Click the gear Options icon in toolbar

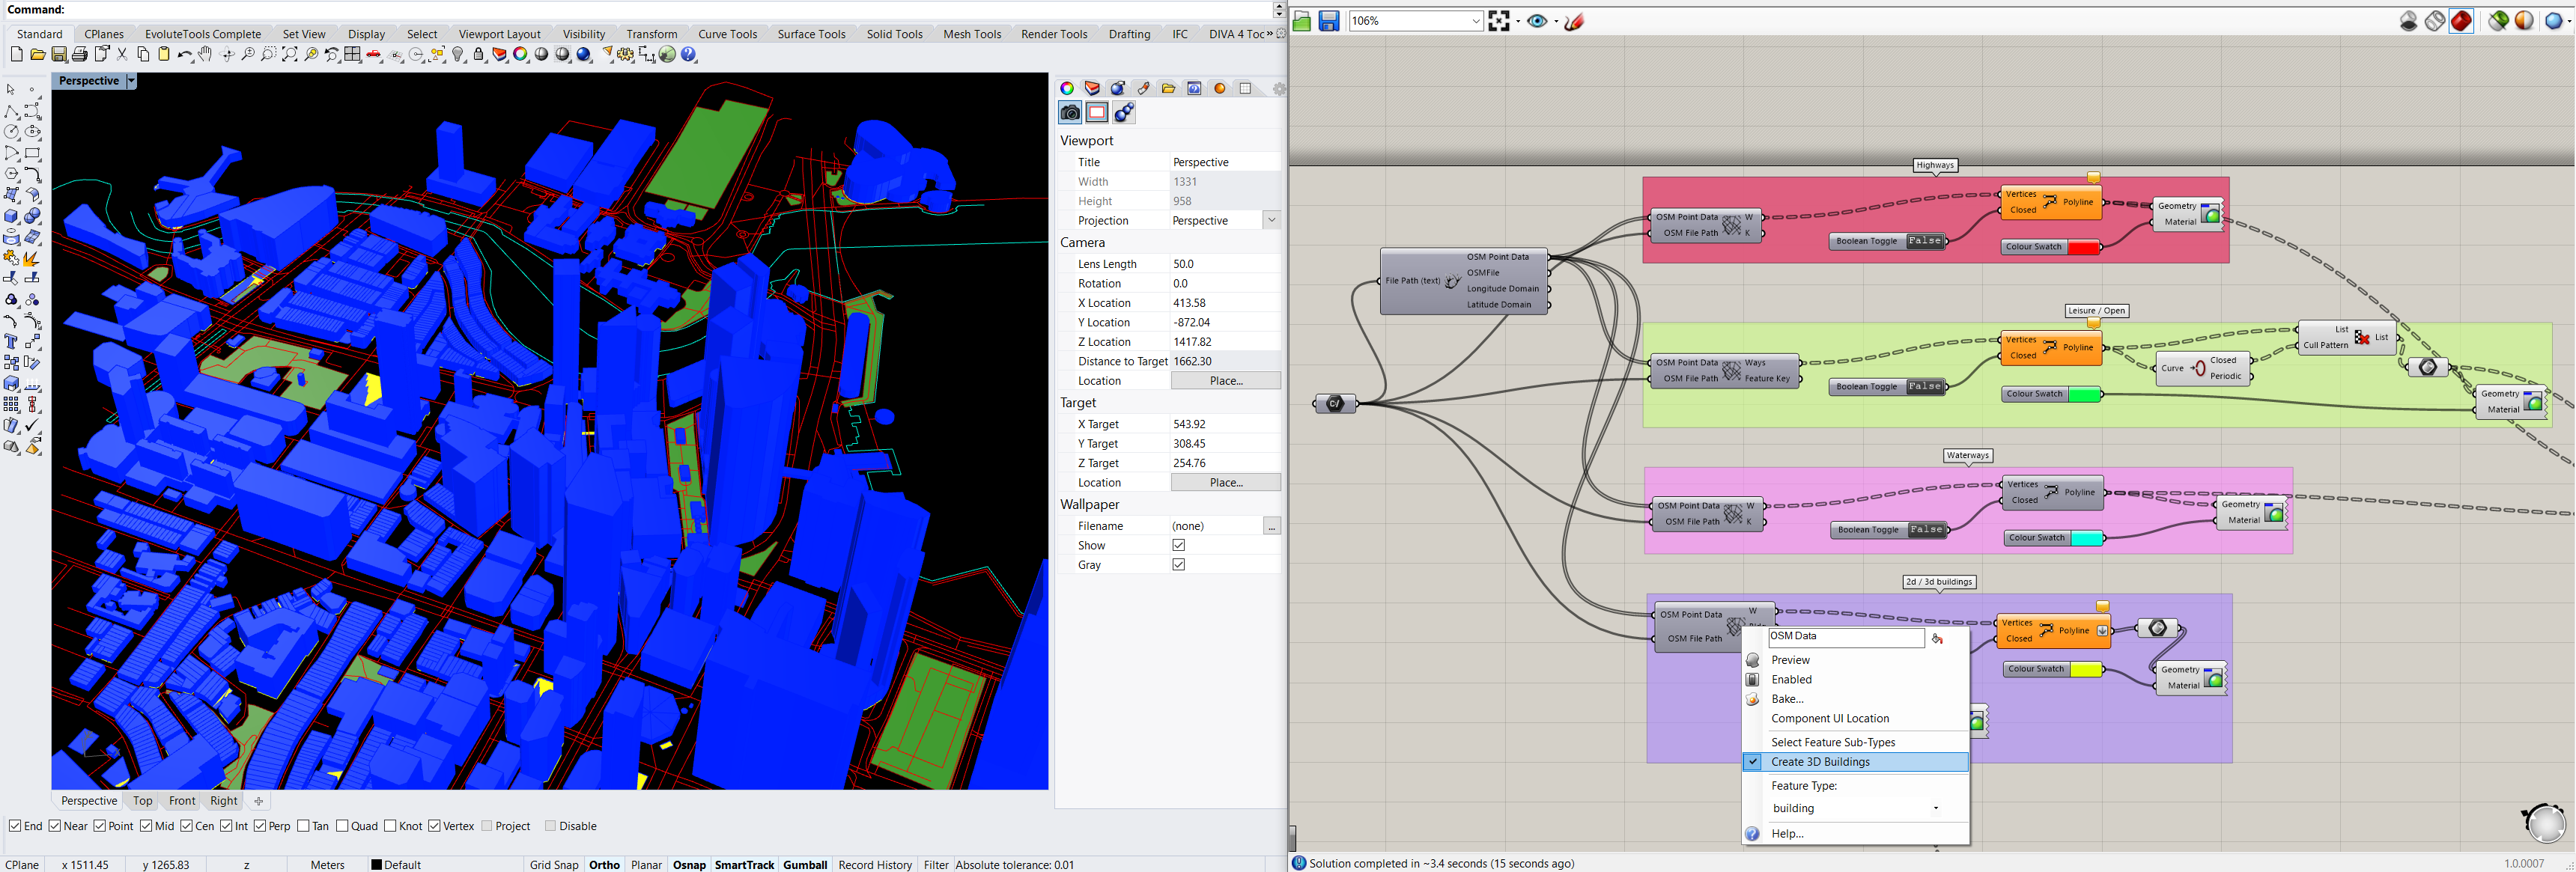pyautogui.click(x=626, y=55)
